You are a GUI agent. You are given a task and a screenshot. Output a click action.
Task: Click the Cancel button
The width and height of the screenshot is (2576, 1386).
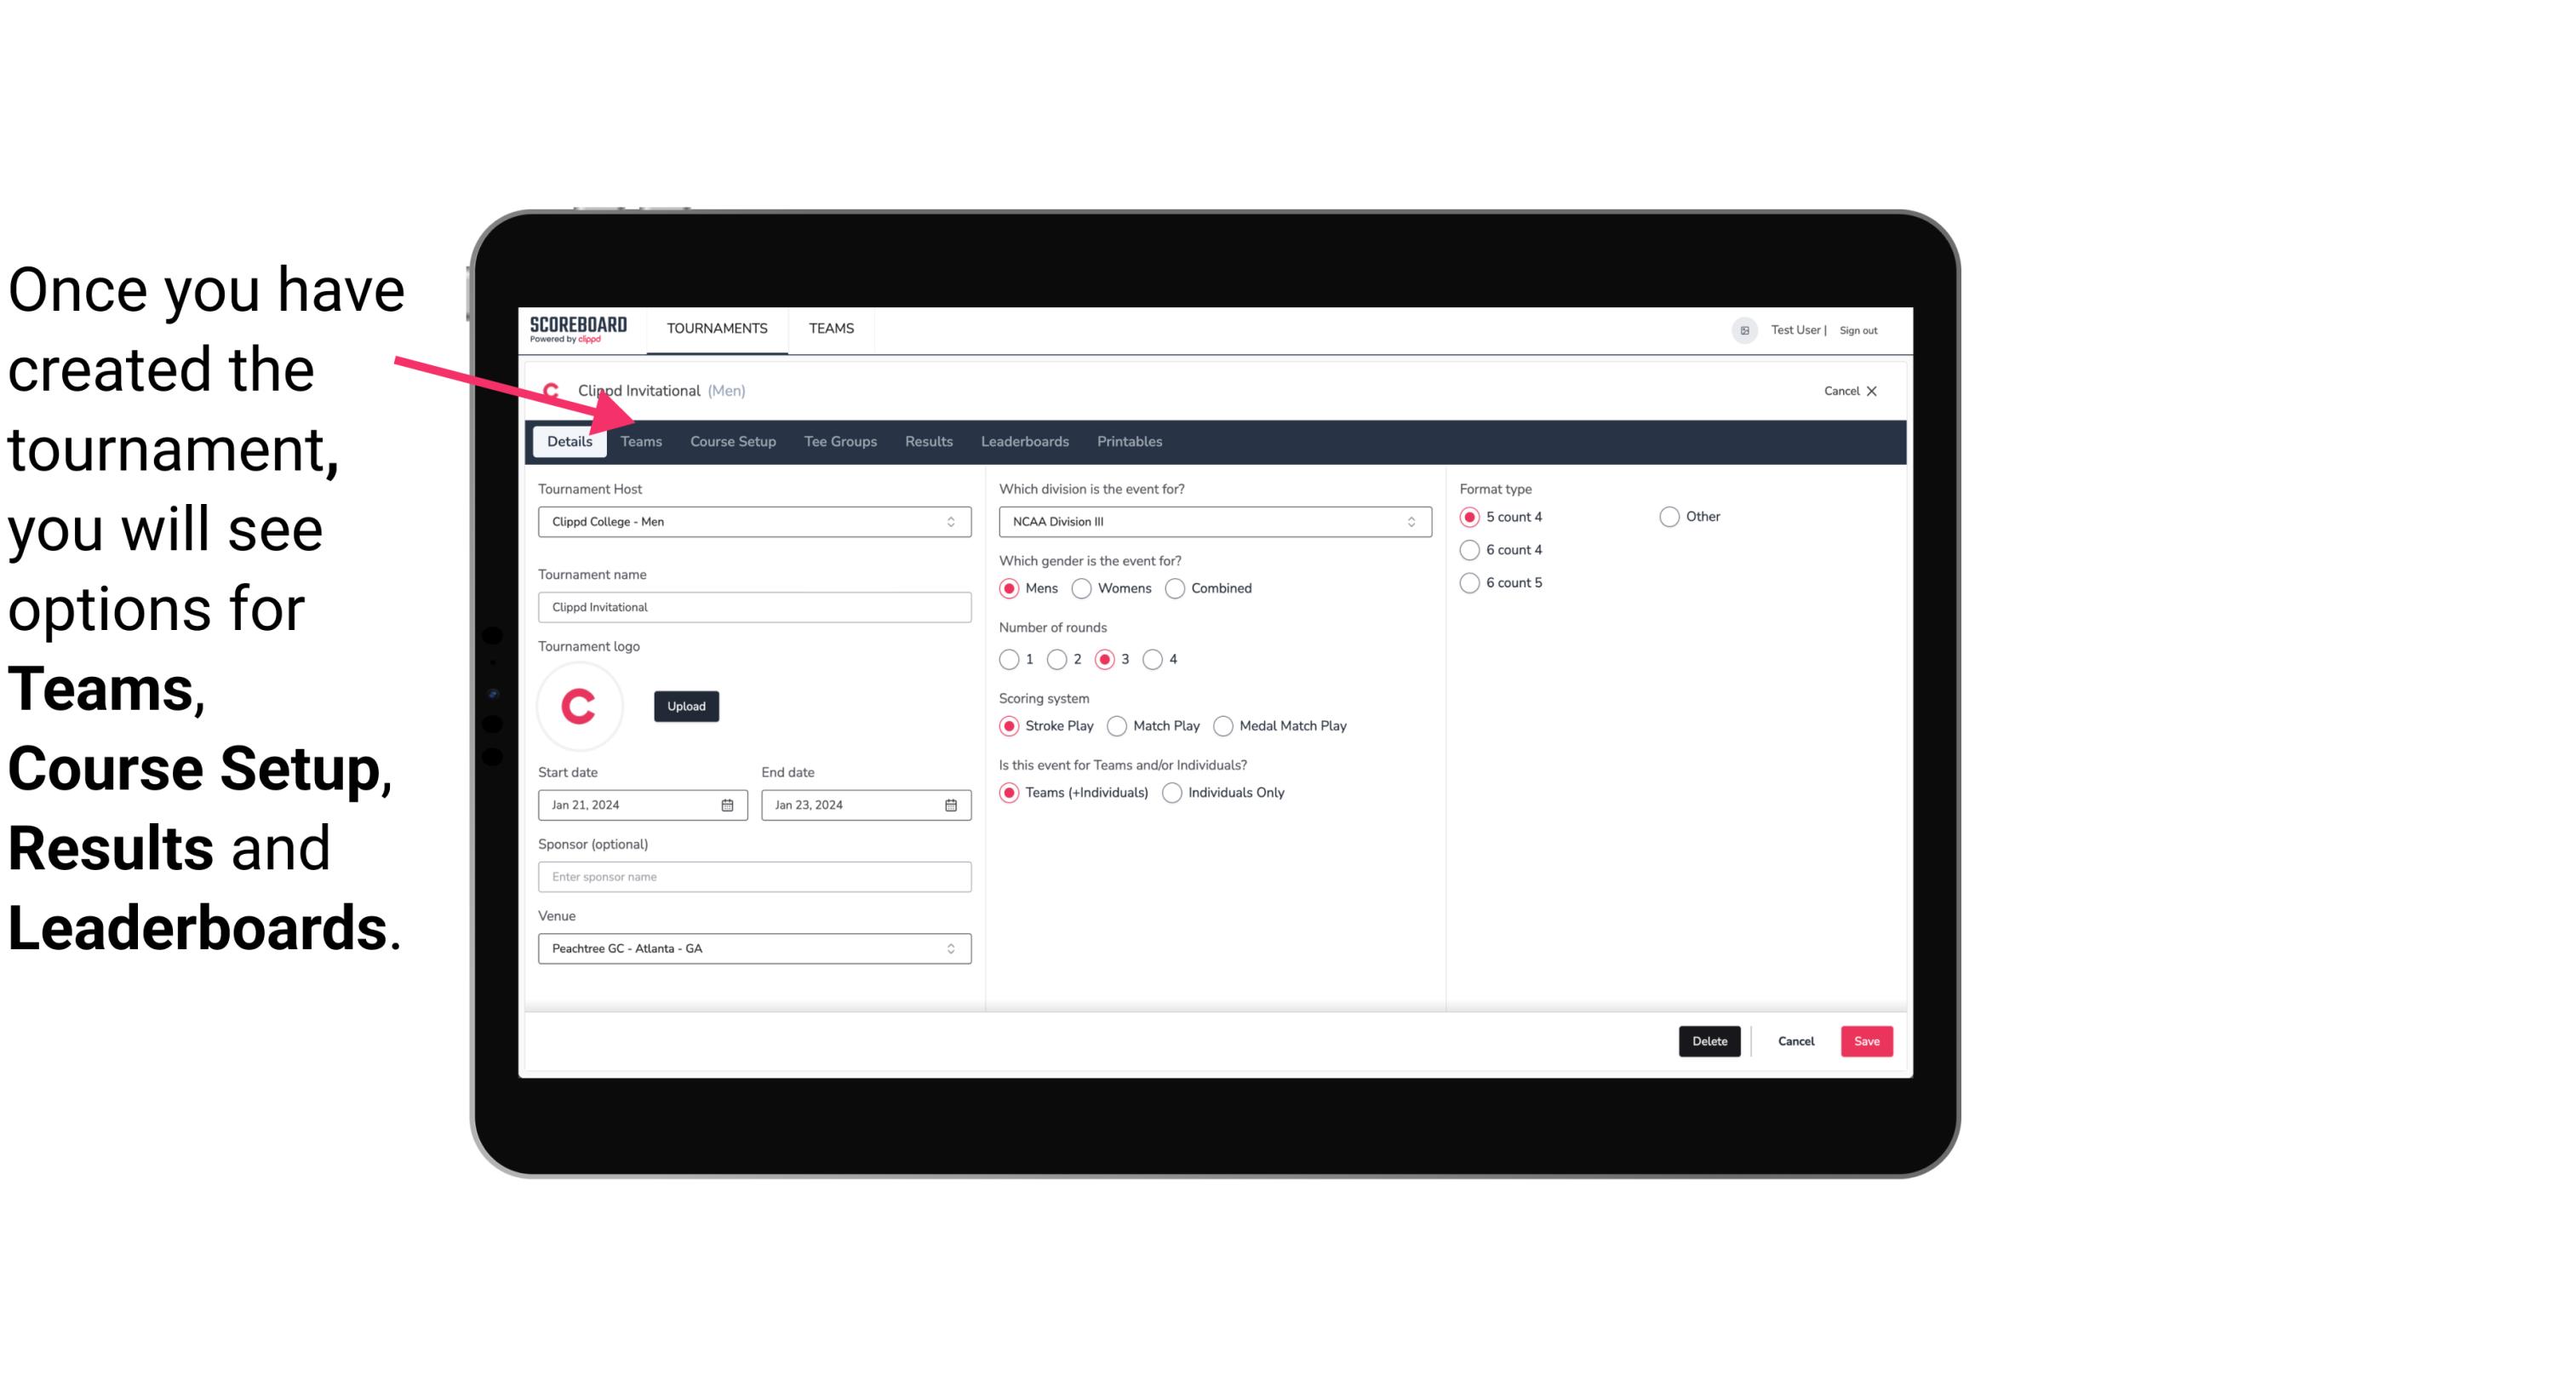(x=1793, y=1041)
